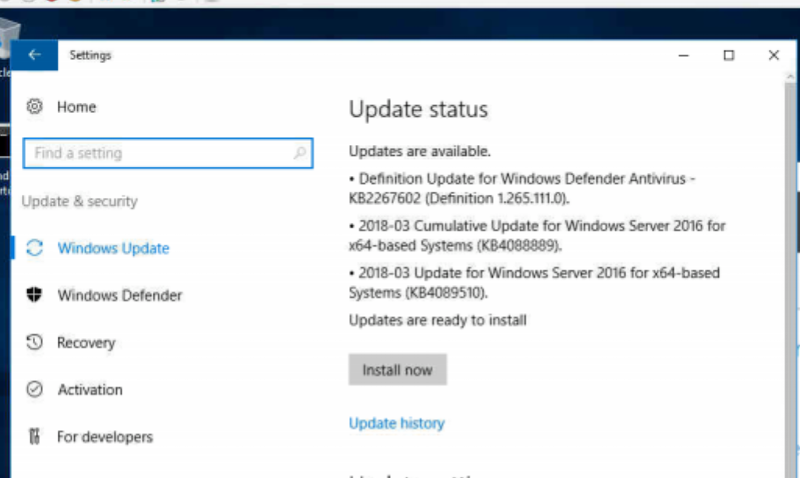Open Windows Defender settings
800x478 pixels.
pyautogui.click(x=120, y=295)
